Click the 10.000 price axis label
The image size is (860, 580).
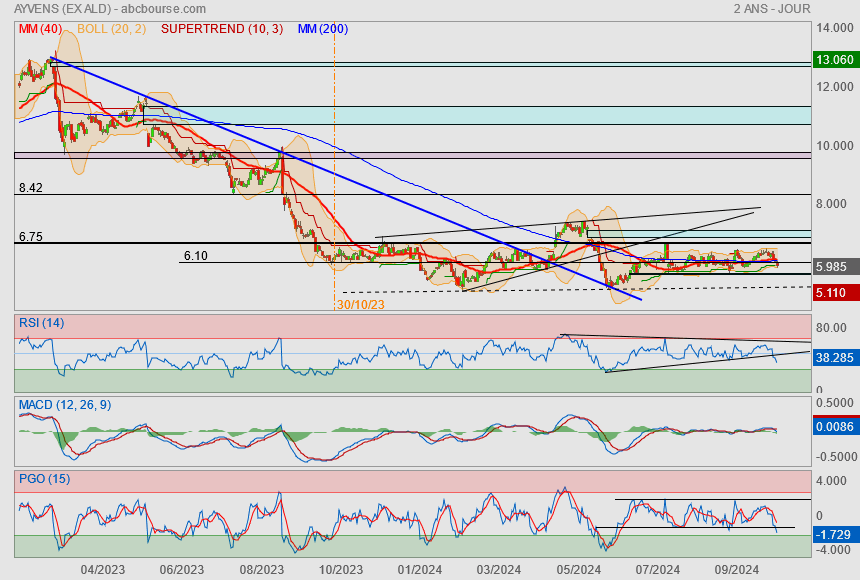pos(834,146)
